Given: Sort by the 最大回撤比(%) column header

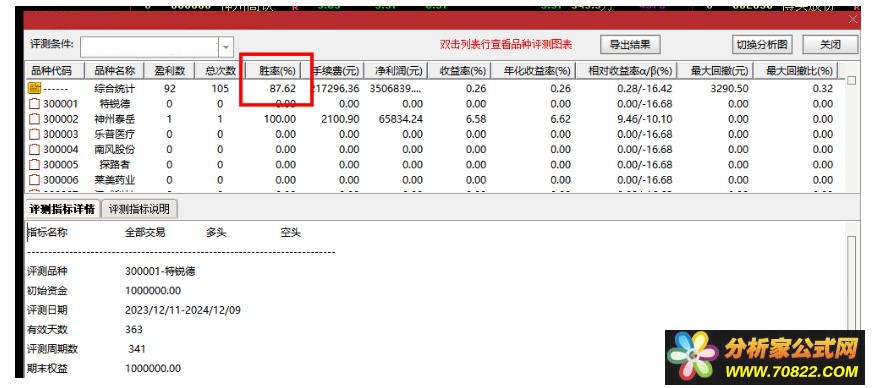Looking at the screenshot, I should 799,71.
